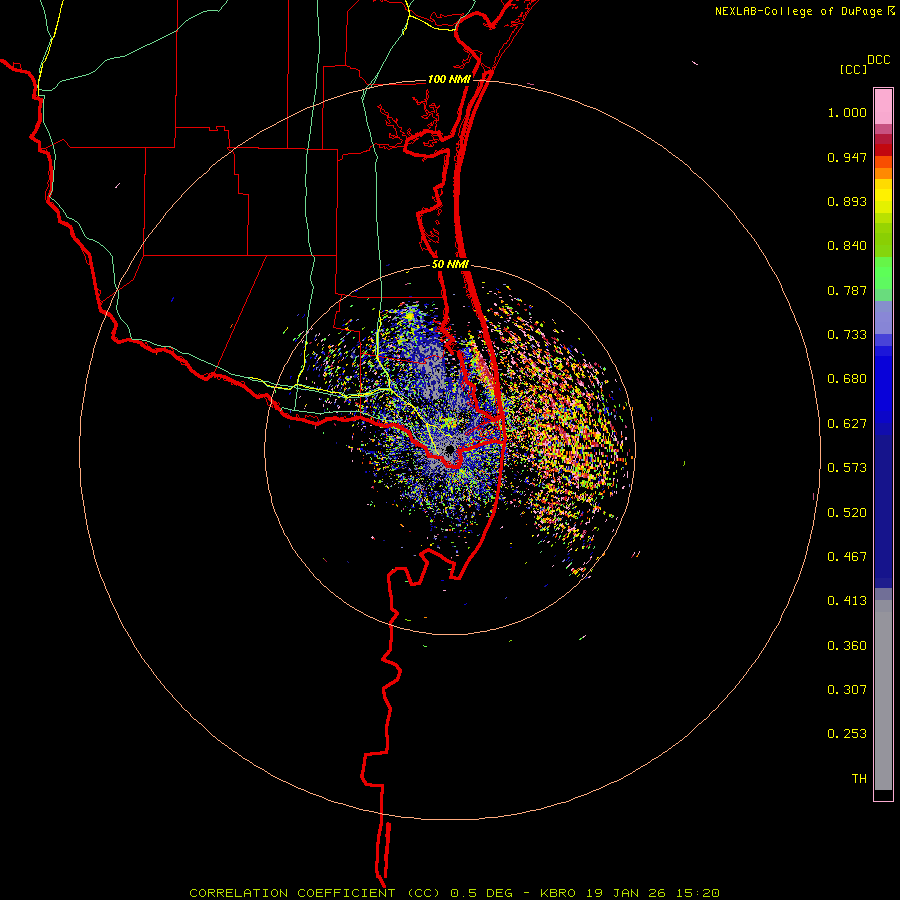The width and height of the screenshot is (900, 900).
Task: Click the pink swatch at top of scale
Action: [883, 107]
